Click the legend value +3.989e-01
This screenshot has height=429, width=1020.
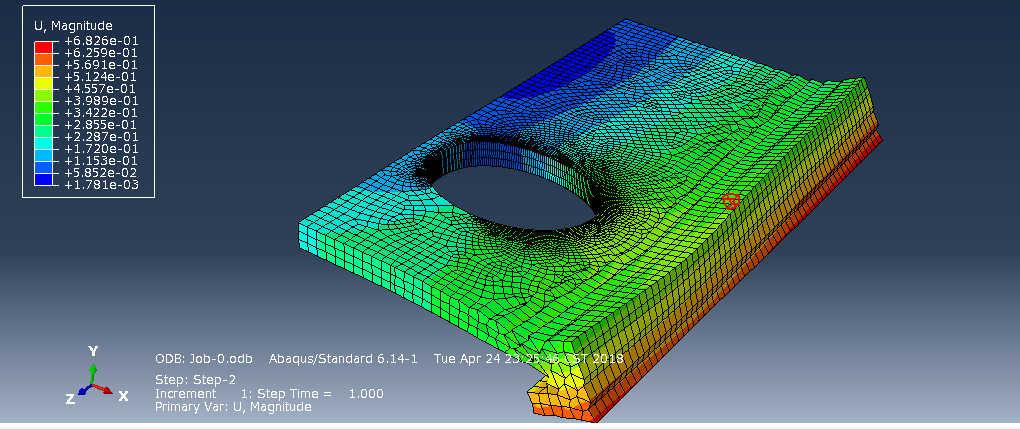[101, 101]
